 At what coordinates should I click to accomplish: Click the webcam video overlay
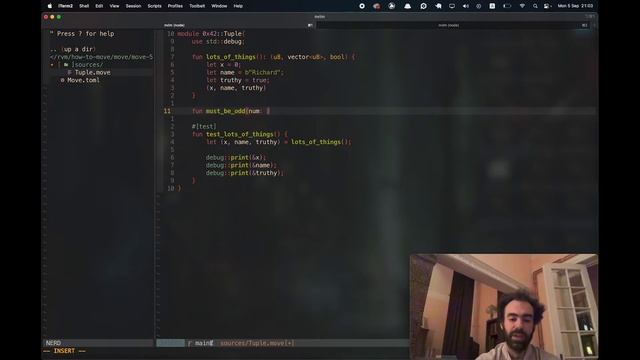(x=504, y=307)
